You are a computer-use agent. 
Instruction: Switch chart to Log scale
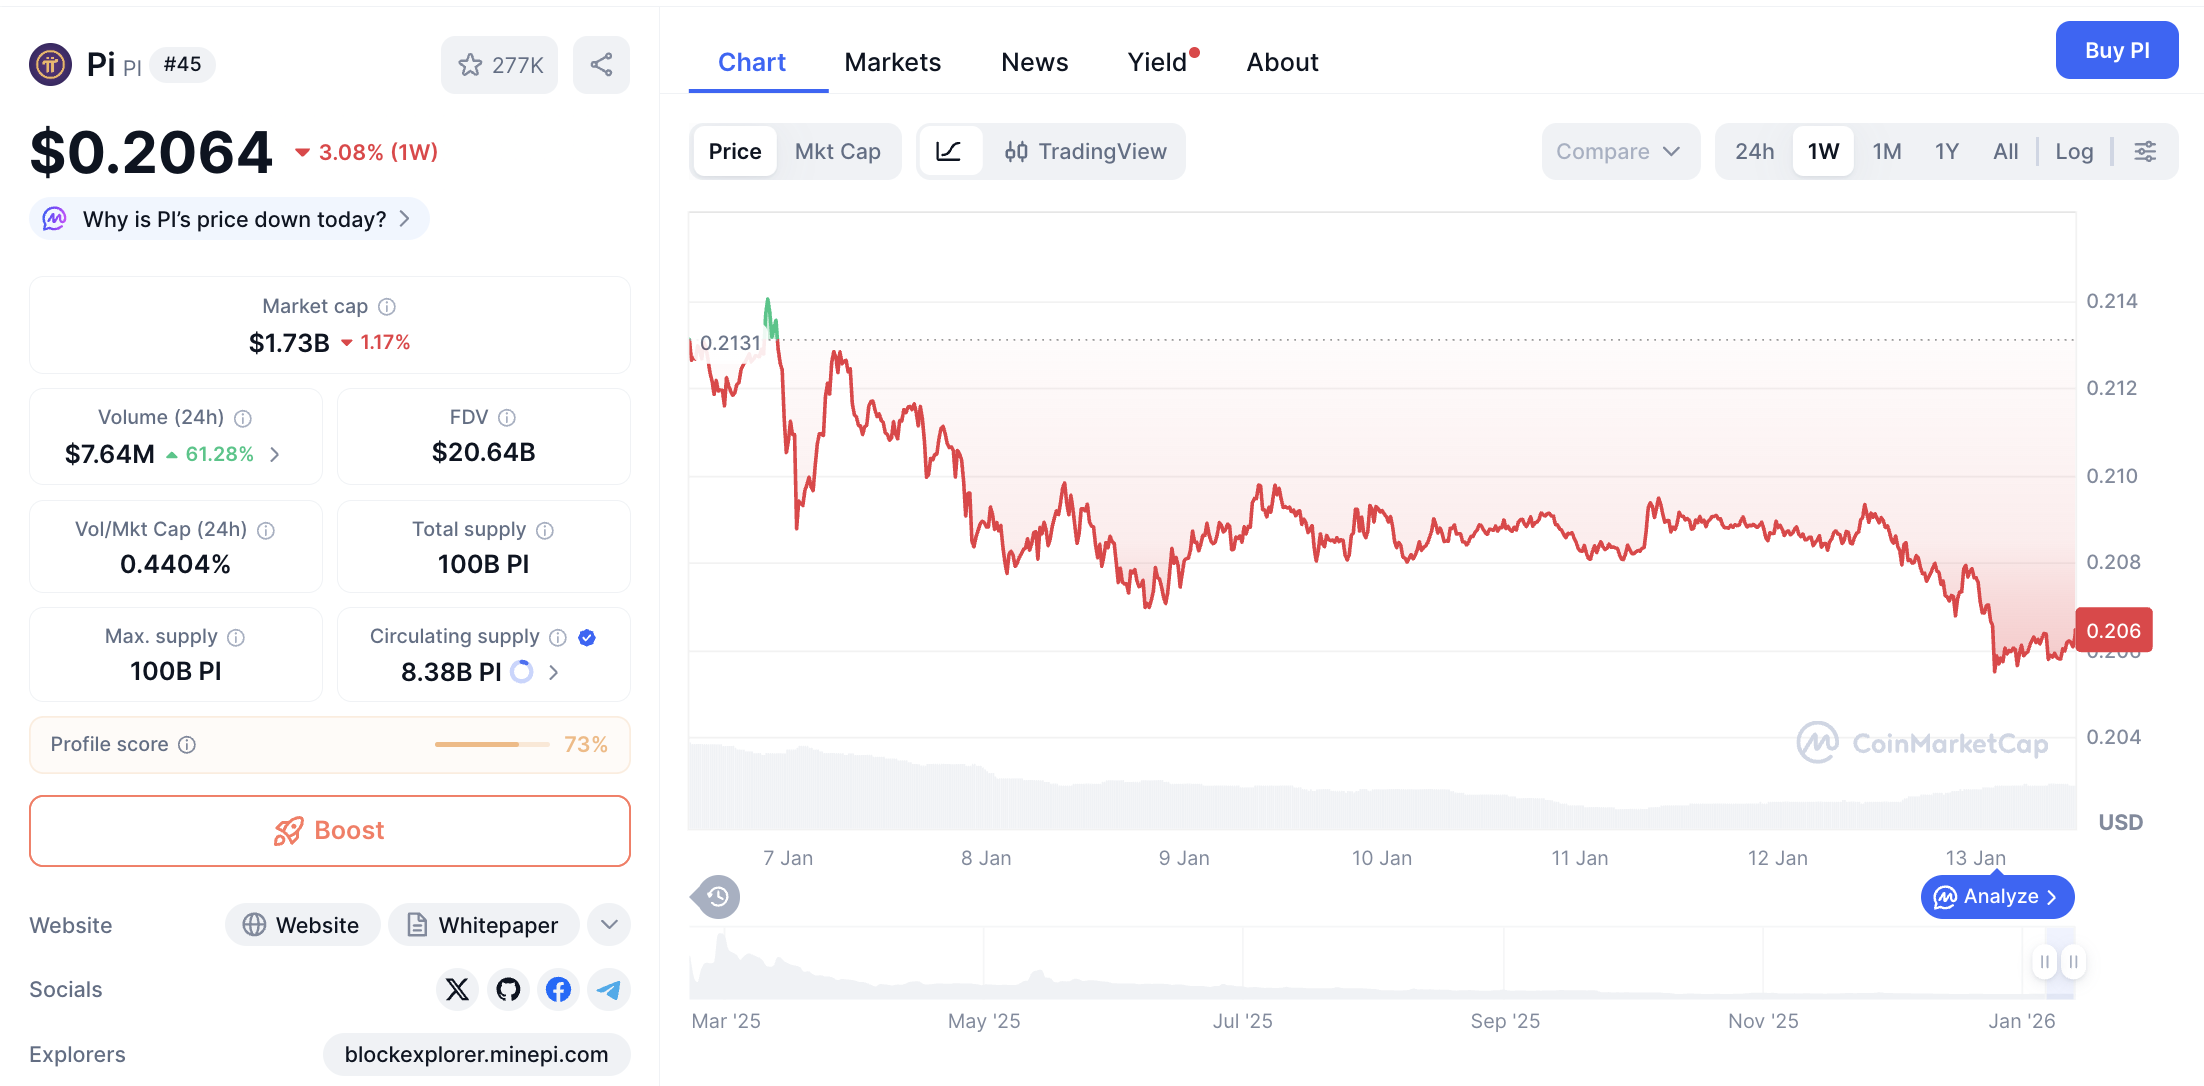pos(2074,151)
